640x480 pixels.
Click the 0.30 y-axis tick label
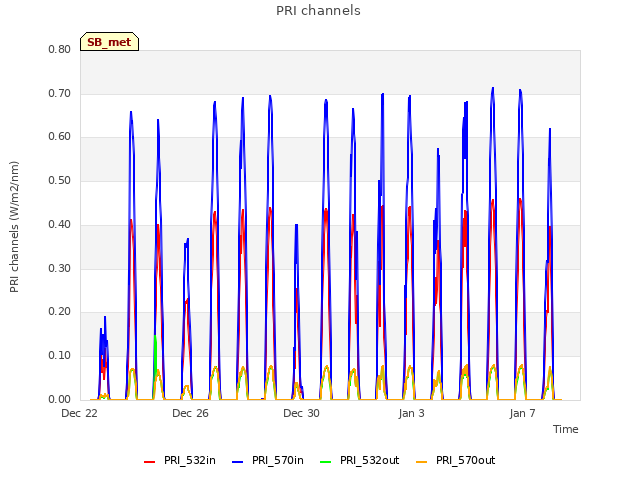coord(60,269)
